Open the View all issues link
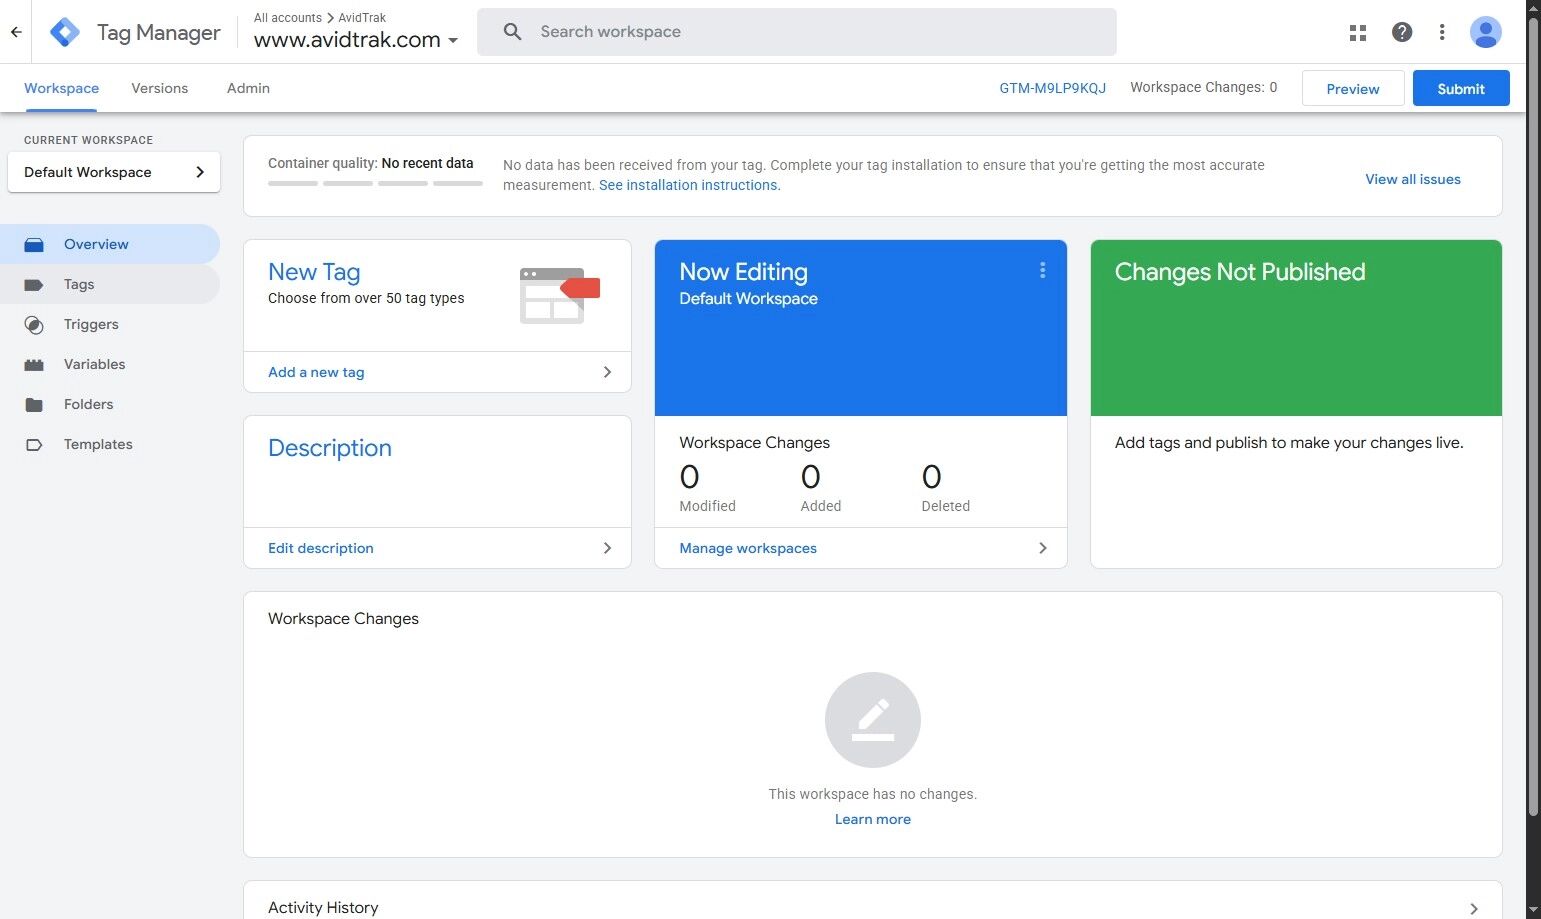The width and height of the screenshot is (1541, 919). [1413, 179]
